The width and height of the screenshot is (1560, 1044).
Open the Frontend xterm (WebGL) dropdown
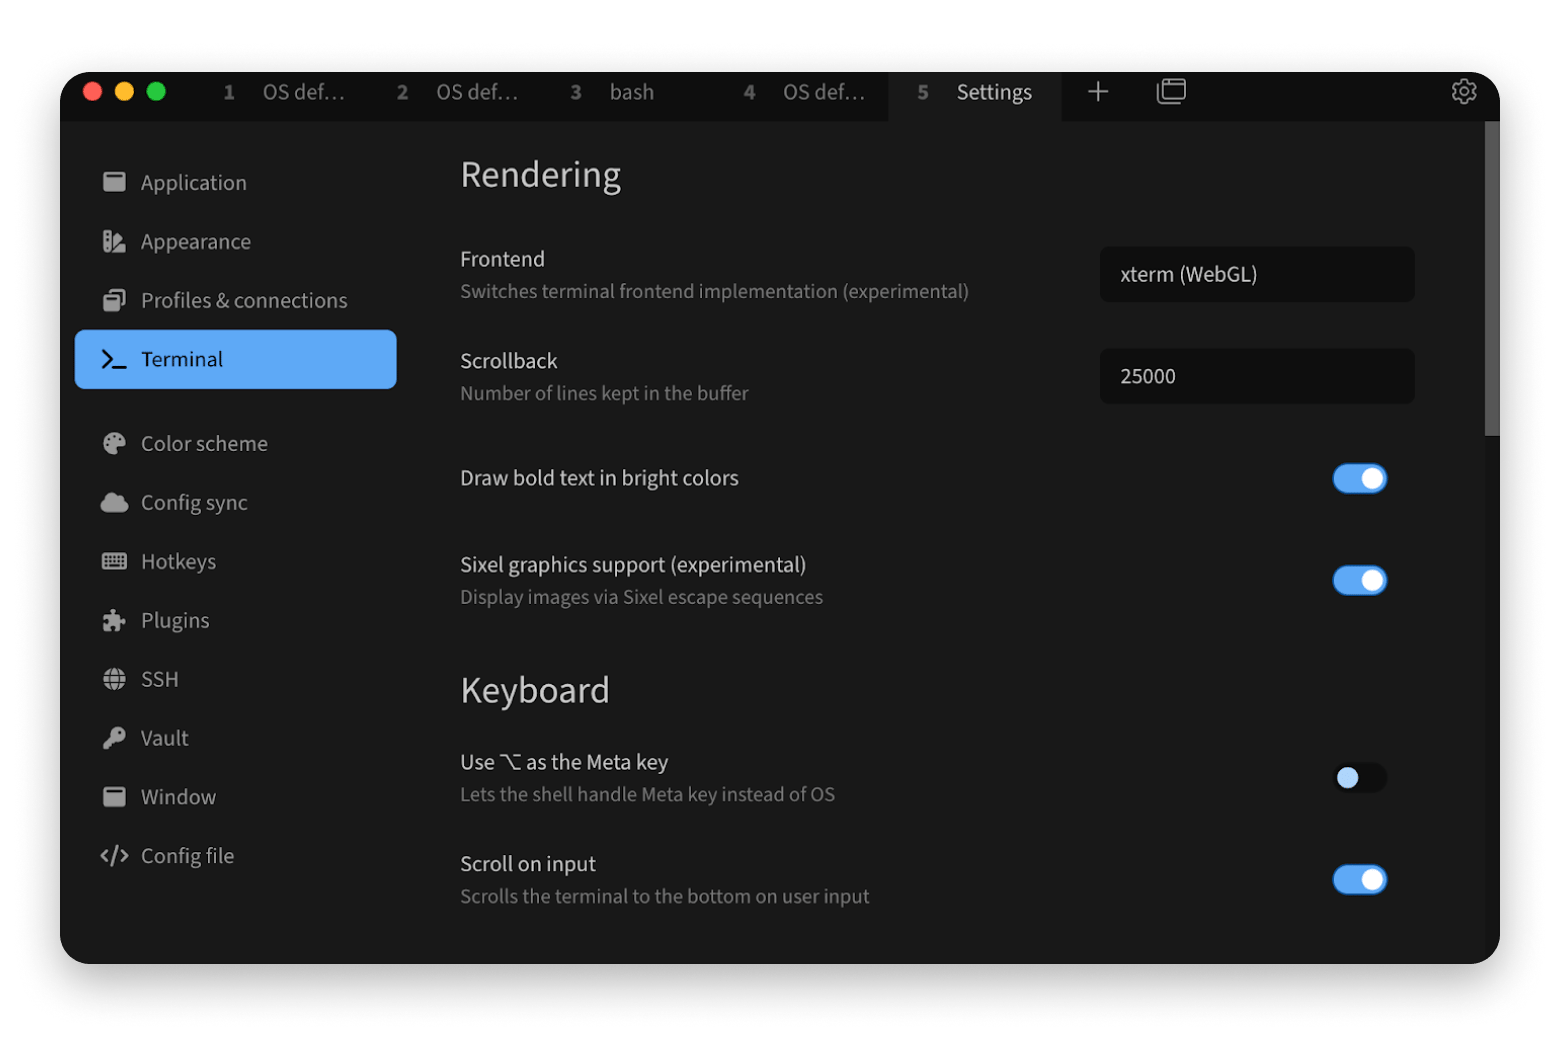[x=1257, y=274]
